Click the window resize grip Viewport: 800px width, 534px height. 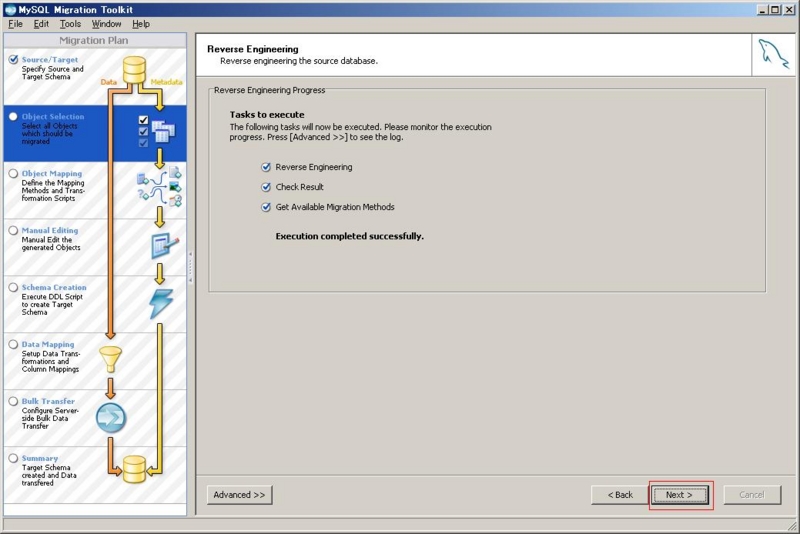(x=792, y=525)
